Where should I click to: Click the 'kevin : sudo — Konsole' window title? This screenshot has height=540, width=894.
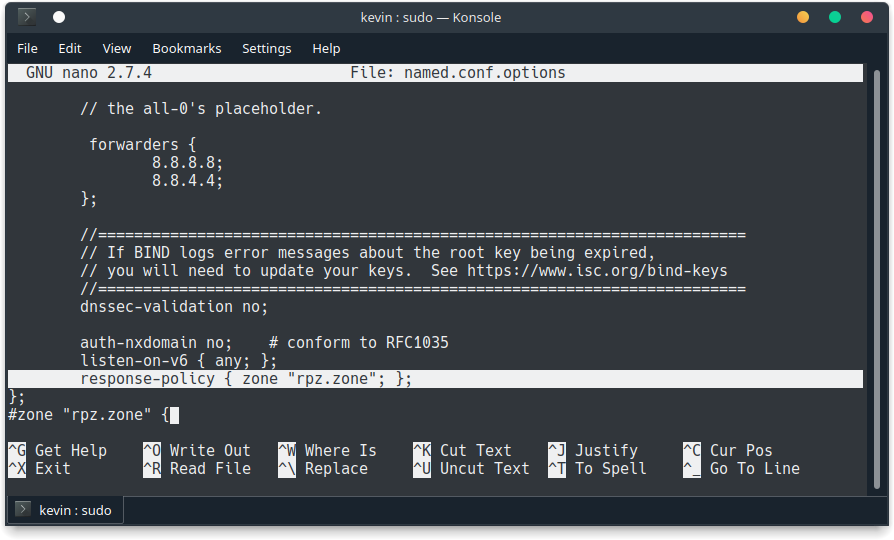[x=430, y=17]
